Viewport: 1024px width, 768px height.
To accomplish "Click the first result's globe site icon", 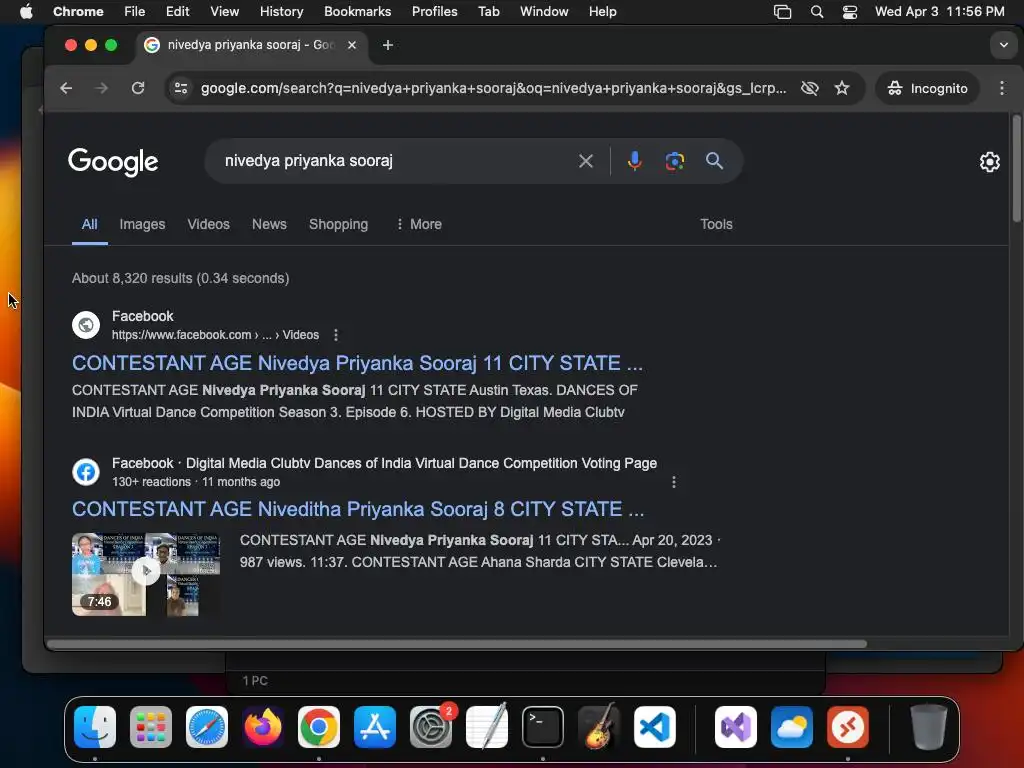I will (86, 325).
